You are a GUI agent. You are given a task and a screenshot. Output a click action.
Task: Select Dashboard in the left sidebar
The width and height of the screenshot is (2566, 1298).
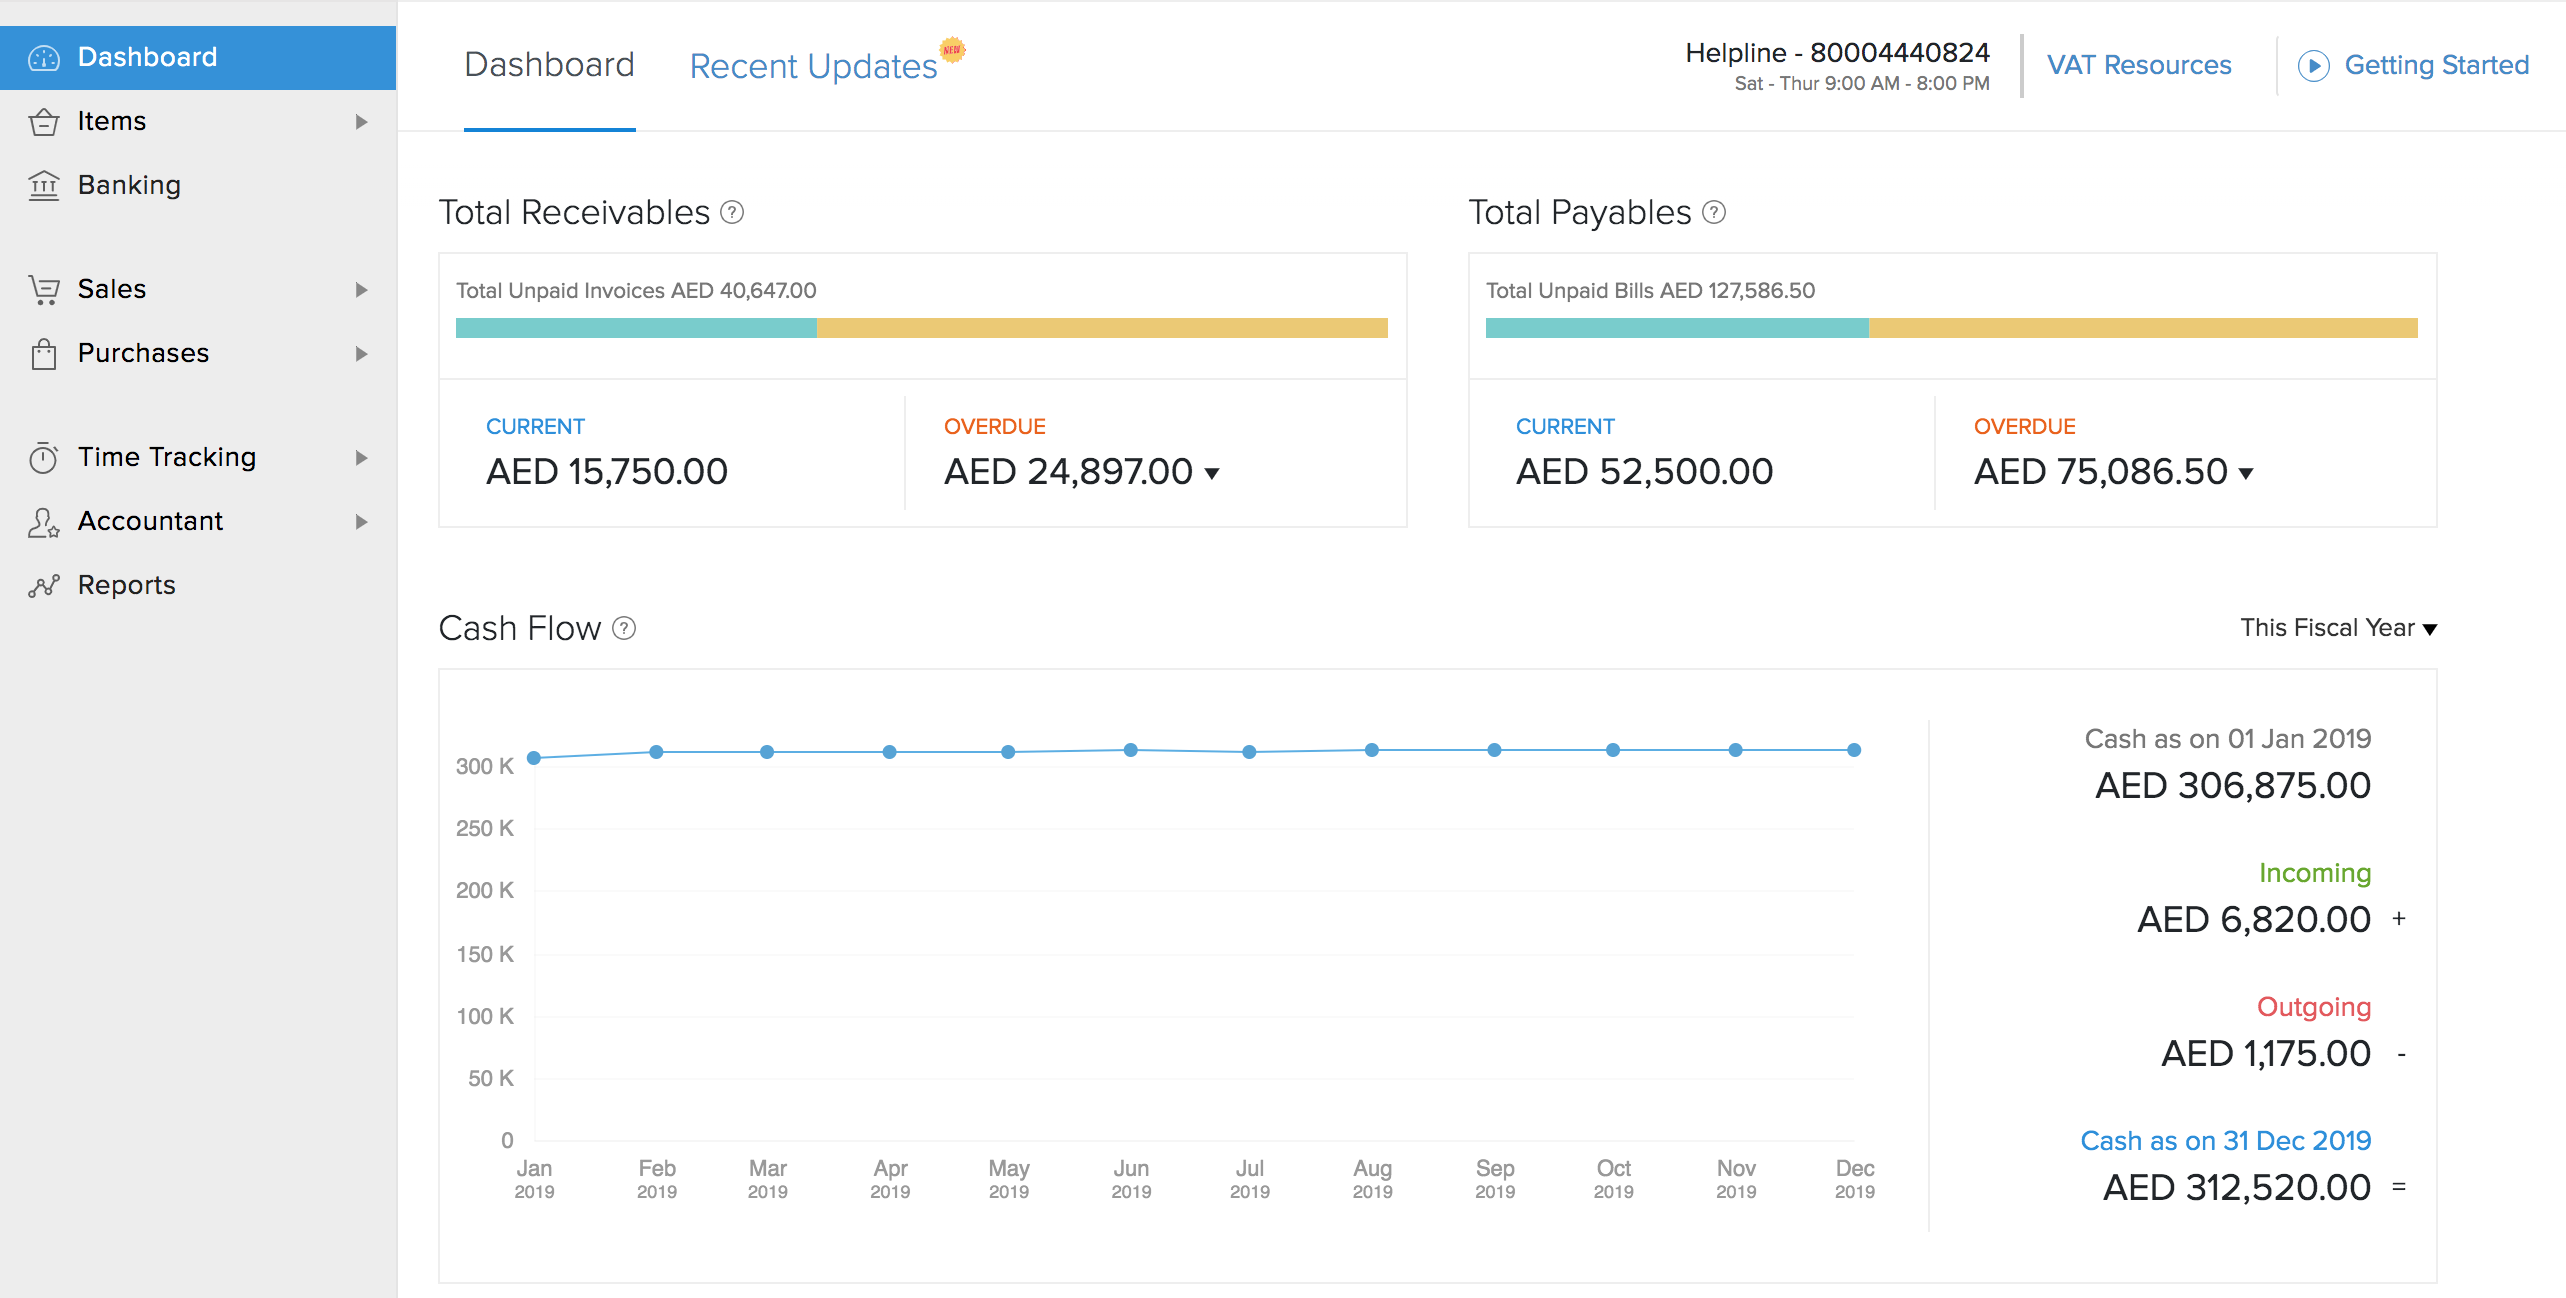(x=147, y=57)
